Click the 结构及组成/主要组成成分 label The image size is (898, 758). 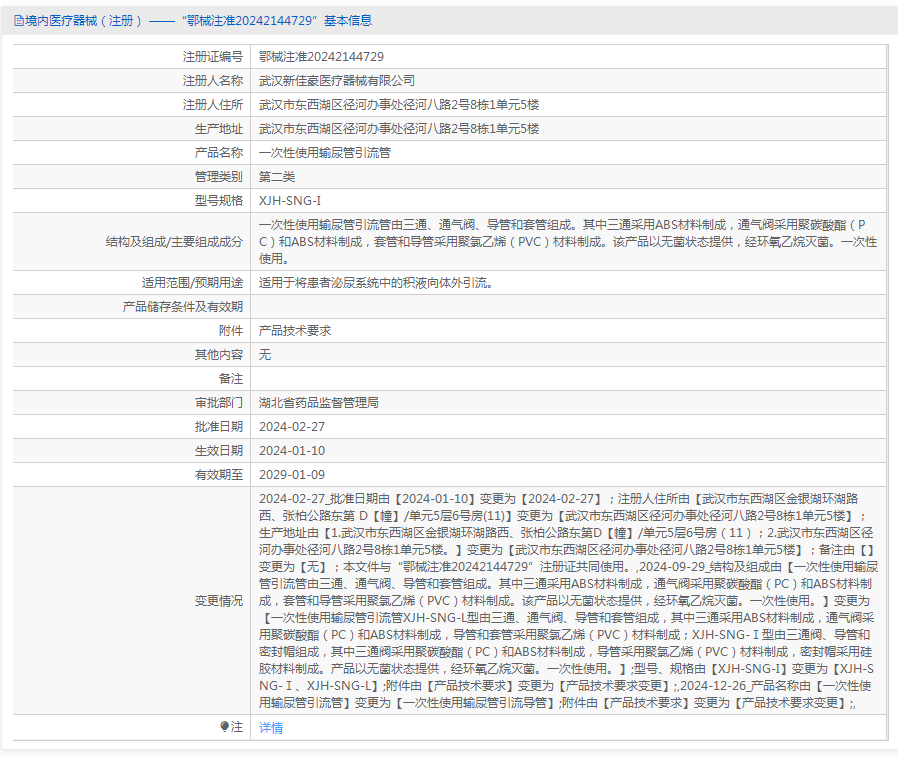coord(174,242)
